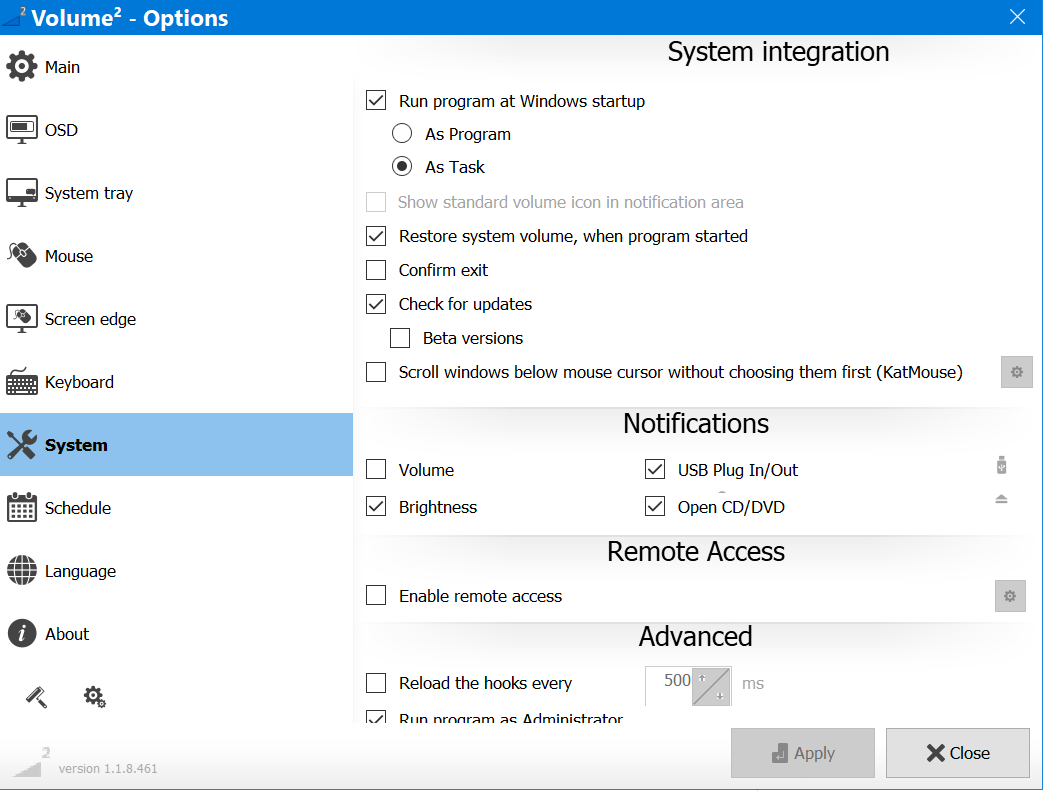Open the OSD settings page
This screenshot has height=791, width=1043.
coord(176,130)
